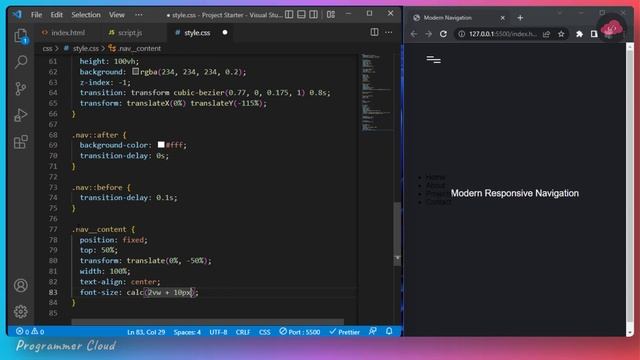Show errors and warnings in status bar
The image size is (640, 360).
(30, 331)
